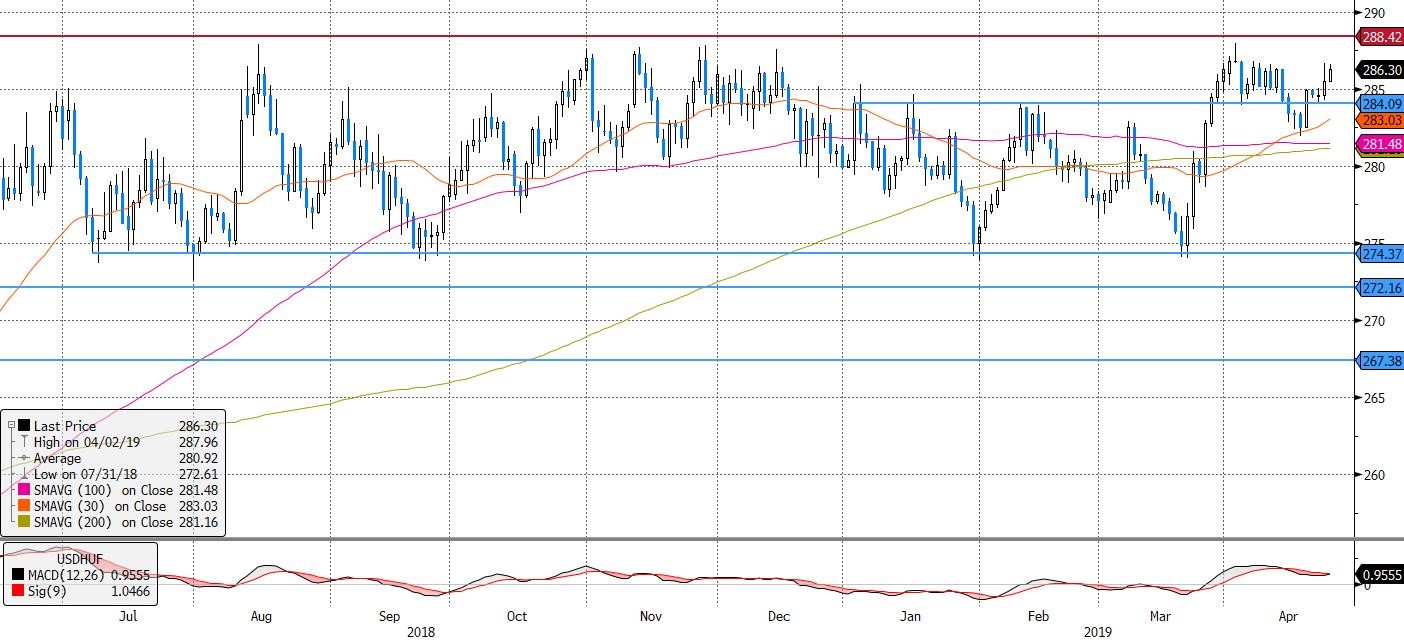Image resolution: width=1404 pixels, height=640 pixels.
Task: Select the orange 283.03 moving average tag
Action: tap(1379, 119)
